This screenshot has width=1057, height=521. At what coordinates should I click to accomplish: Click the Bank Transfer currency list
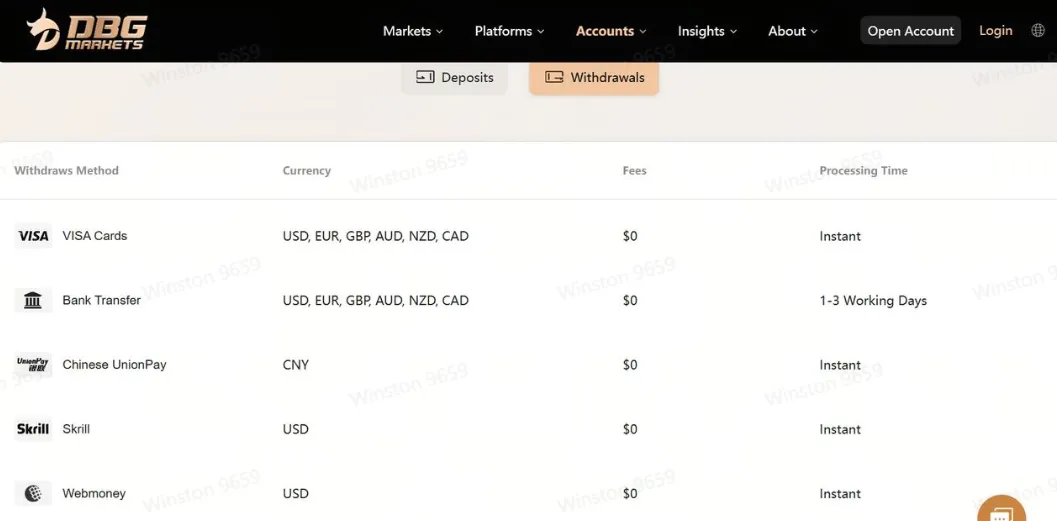click(x=375, y=301)
